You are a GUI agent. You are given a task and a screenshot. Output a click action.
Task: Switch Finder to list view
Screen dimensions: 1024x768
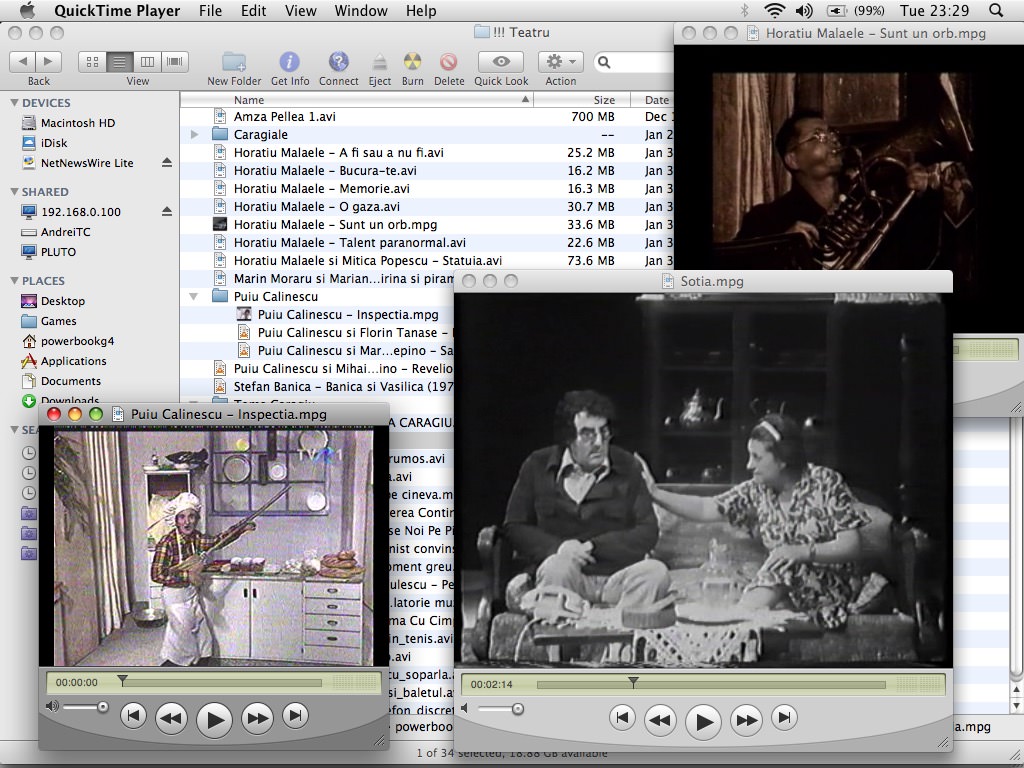(120, 61)
